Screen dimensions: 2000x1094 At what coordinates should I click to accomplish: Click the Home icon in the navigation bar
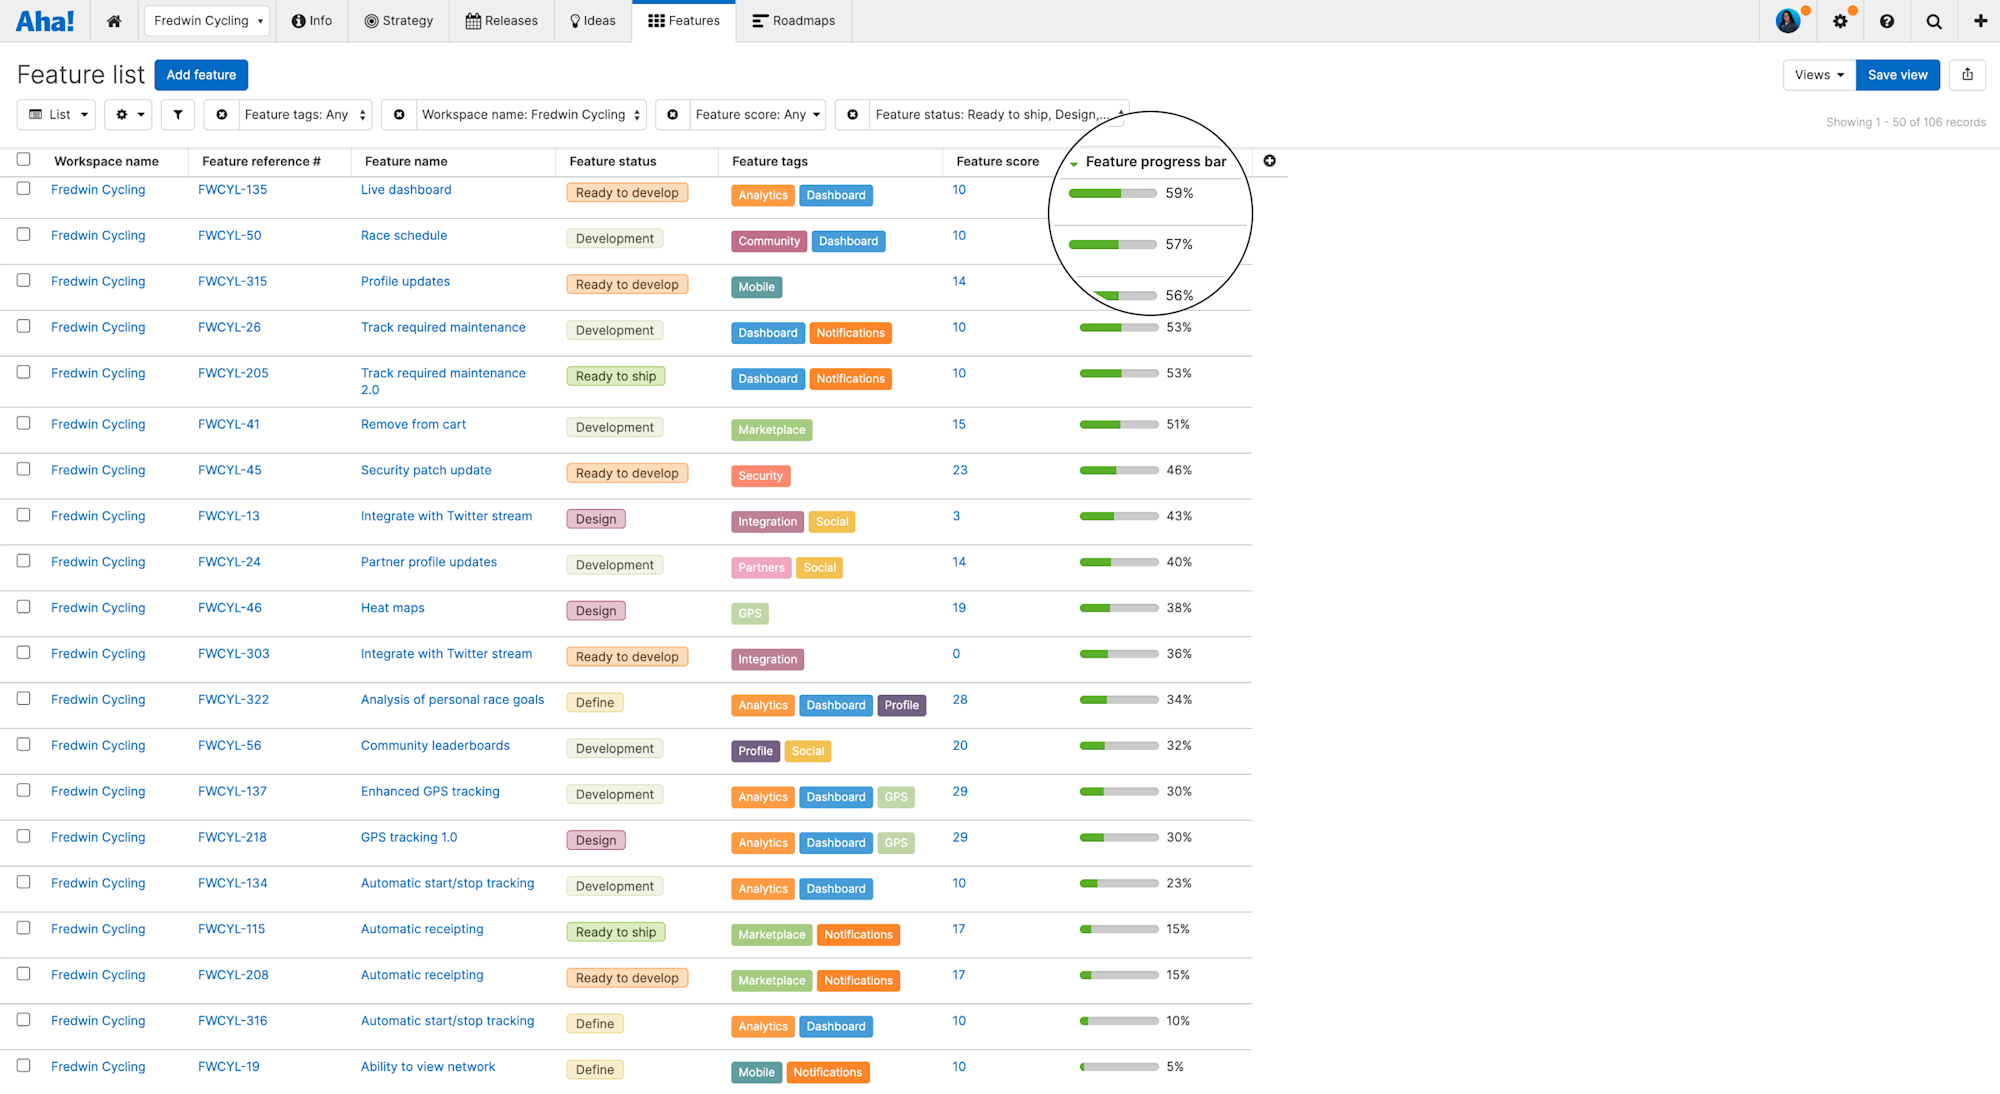(114, 20)
